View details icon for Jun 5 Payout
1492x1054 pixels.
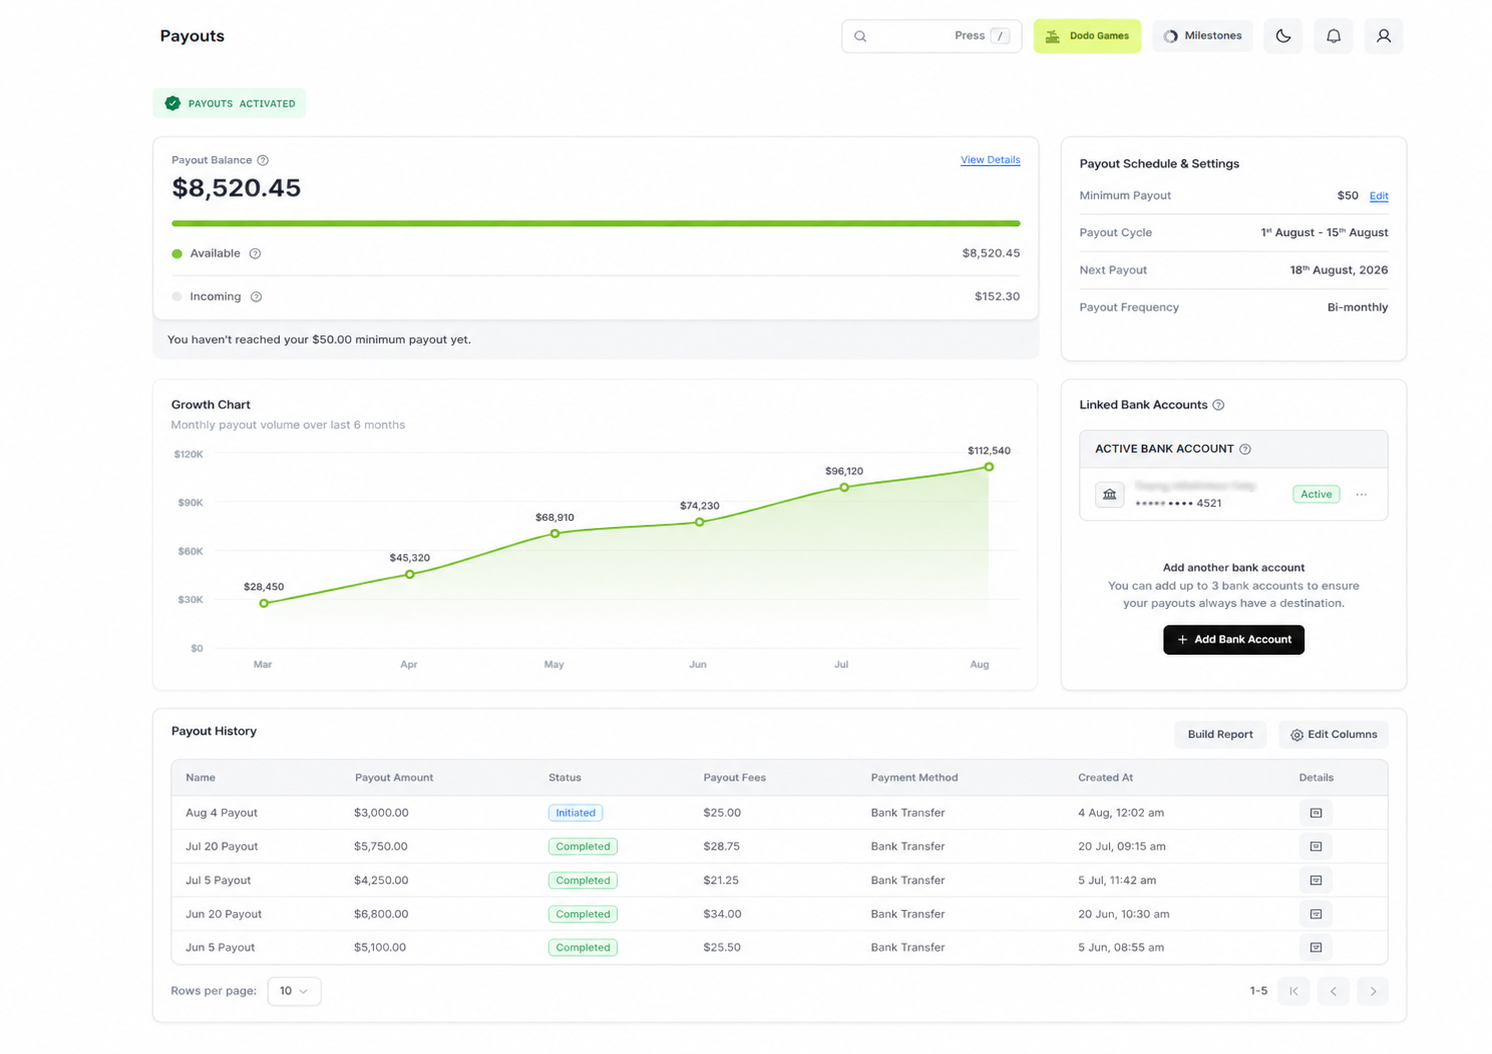coord(1316,947)
